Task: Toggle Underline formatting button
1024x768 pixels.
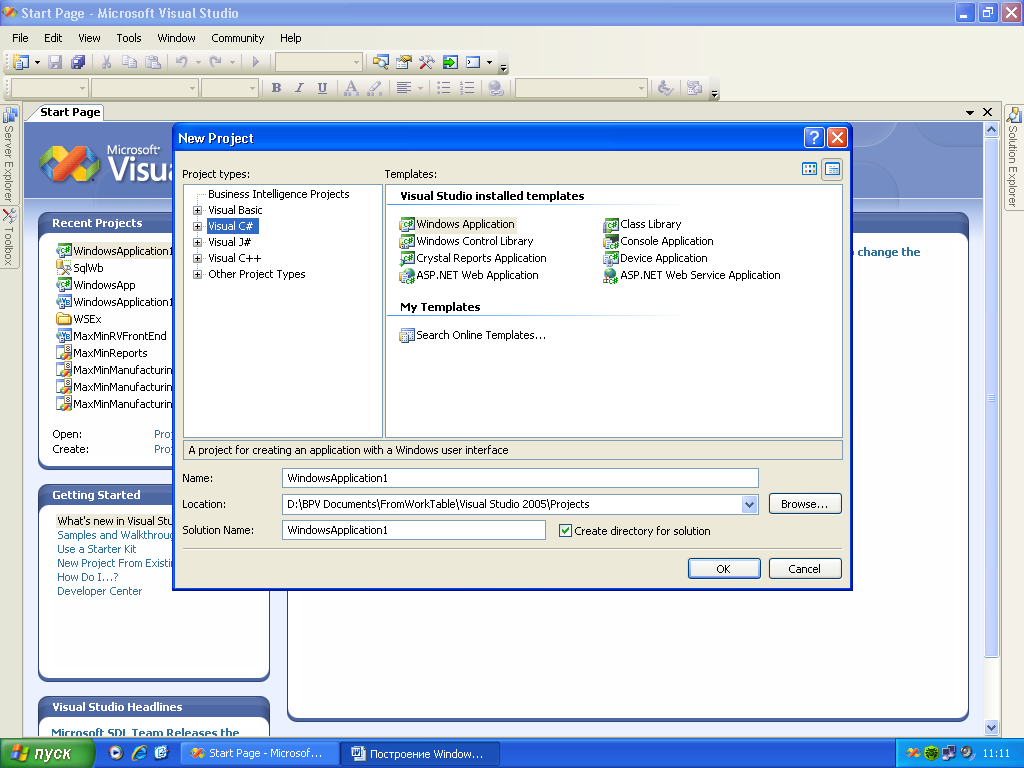Action: tap(322, 88)
